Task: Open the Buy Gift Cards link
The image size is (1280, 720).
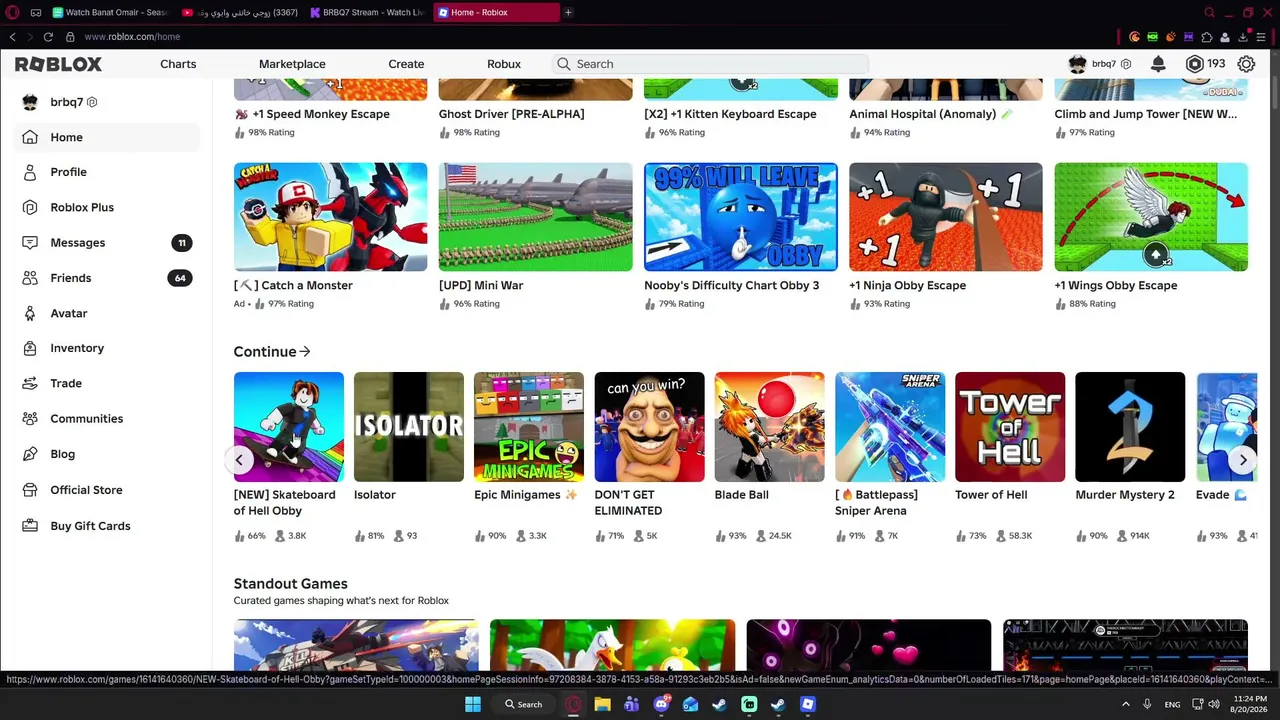Action: [90, 526]
